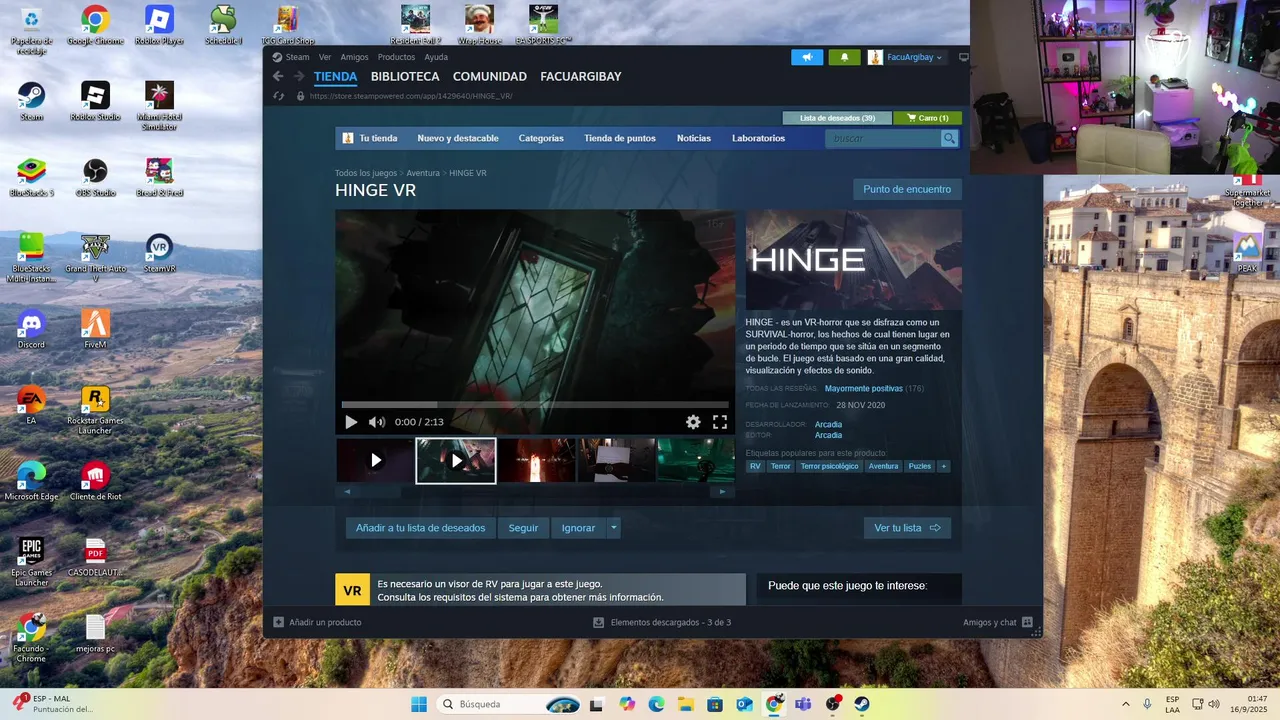Viewport: 1280px width, 720px height.
Task: Select the fire screenshot thumbnail
Action: point(537,460)
